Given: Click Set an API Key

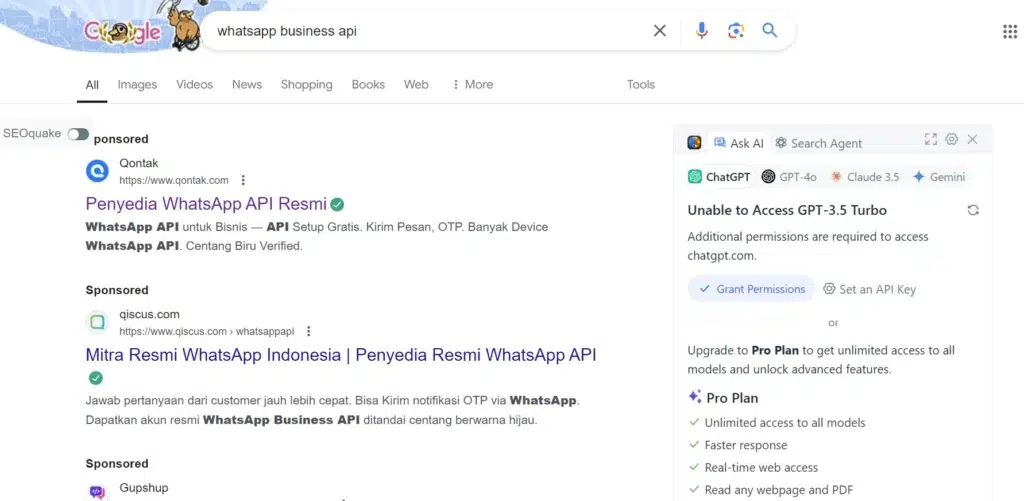Looking at the screenshot, I should 869,289.
